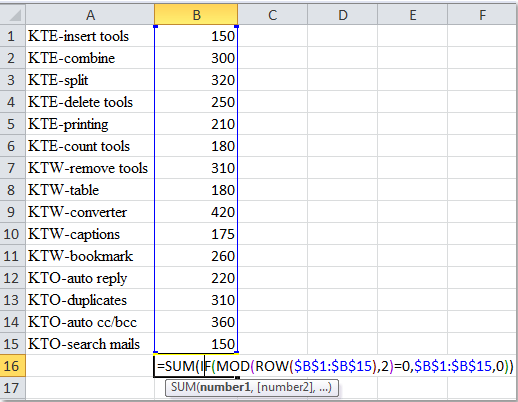Click the MOD part of the formula
Viewport: 518px width, 402px height.
click(233, 366)
